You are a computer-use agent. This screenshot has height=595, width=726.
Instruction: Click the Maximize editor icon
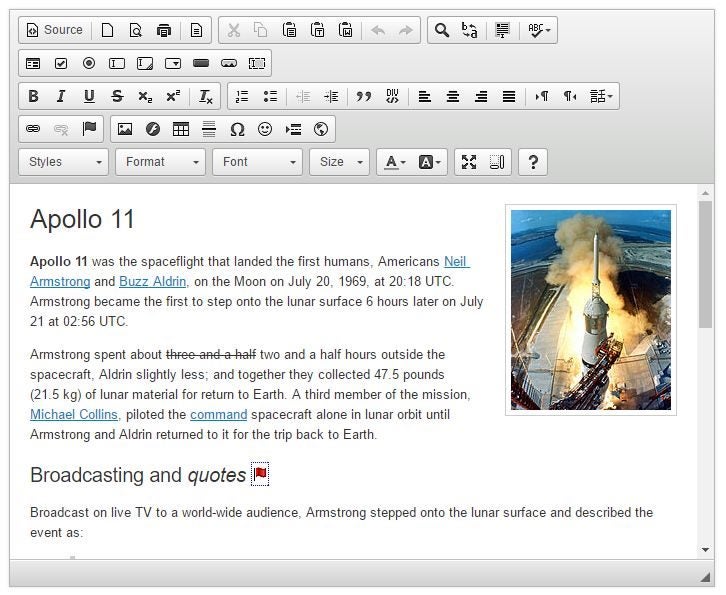click(469, 162)
